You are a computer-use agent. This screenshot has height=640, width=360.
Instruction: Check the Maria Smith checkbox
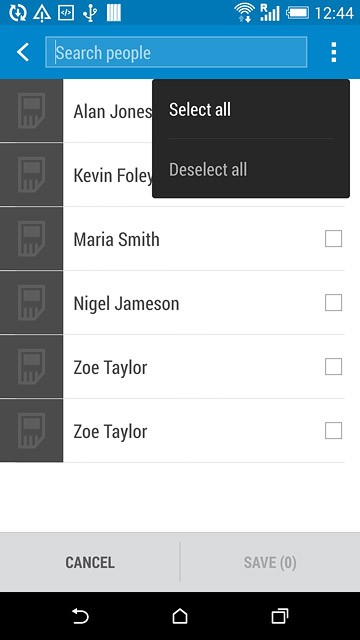point(333,239)
